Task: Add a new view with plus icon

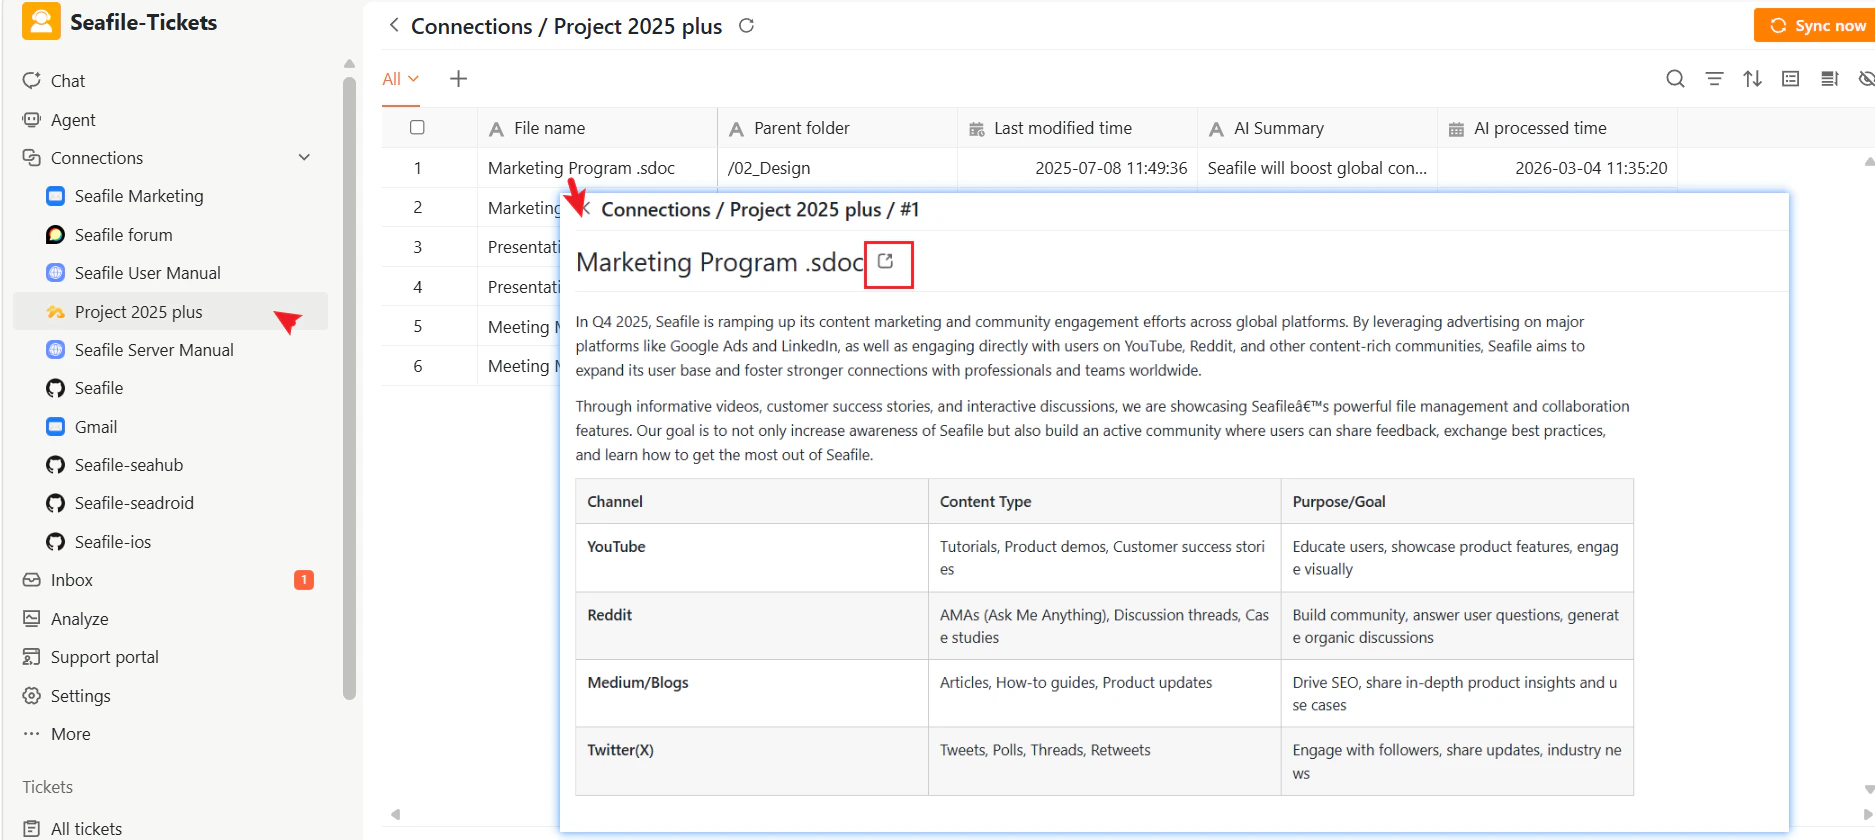Action: click(x=458, y=79)
